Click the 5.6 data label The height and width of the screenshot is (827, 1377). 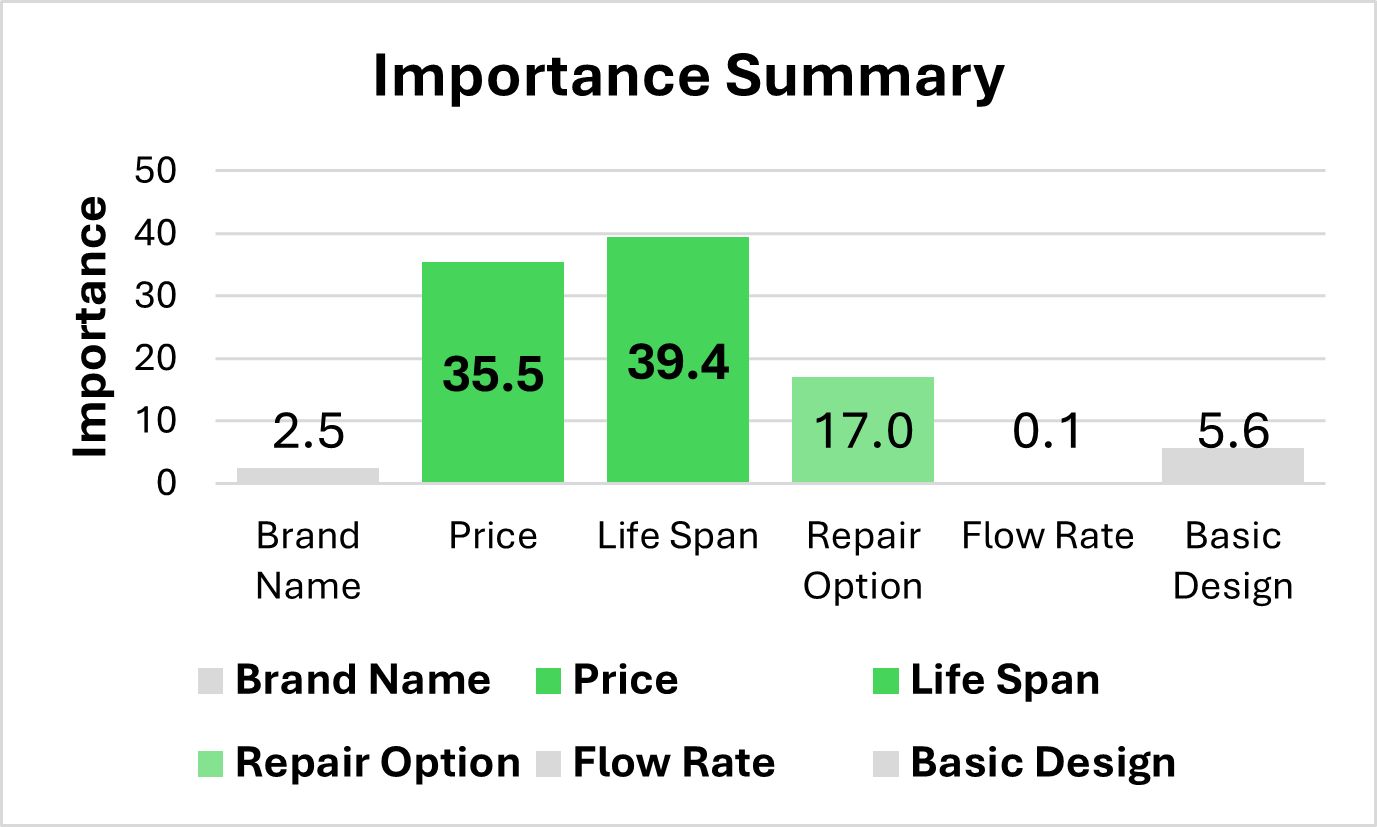[1233, 432]
